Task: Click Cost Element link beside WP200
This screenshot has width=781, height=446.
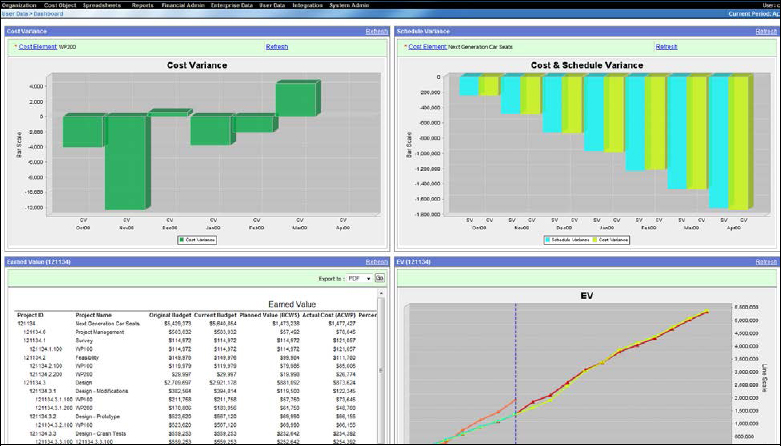Action: [38, 47]
